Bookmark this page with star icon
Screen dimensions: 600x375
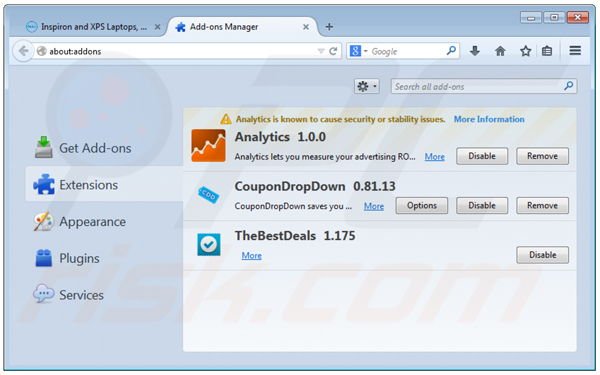[525, 51]
